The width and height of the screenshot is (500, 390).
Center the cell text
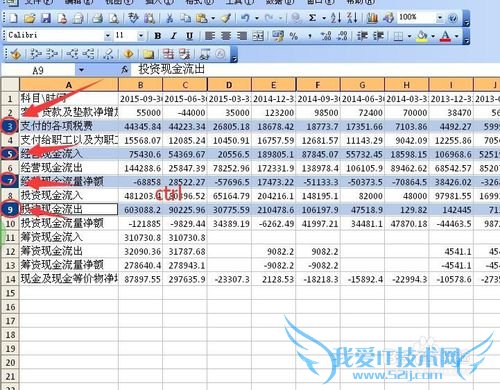[226, 36]
